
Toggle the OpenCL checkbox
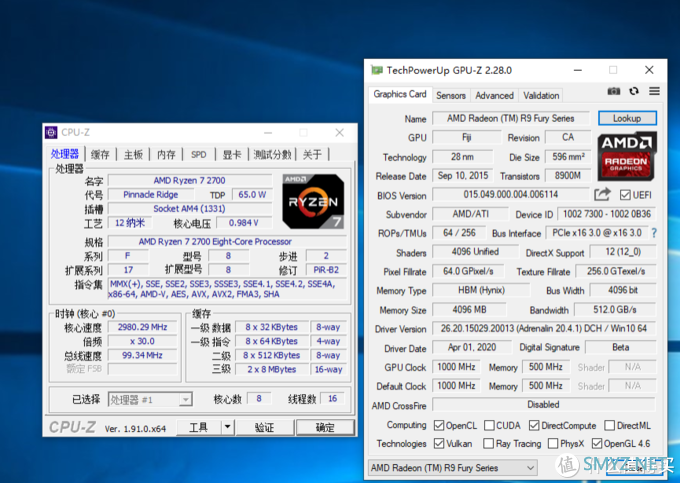(x=439, y=425)
